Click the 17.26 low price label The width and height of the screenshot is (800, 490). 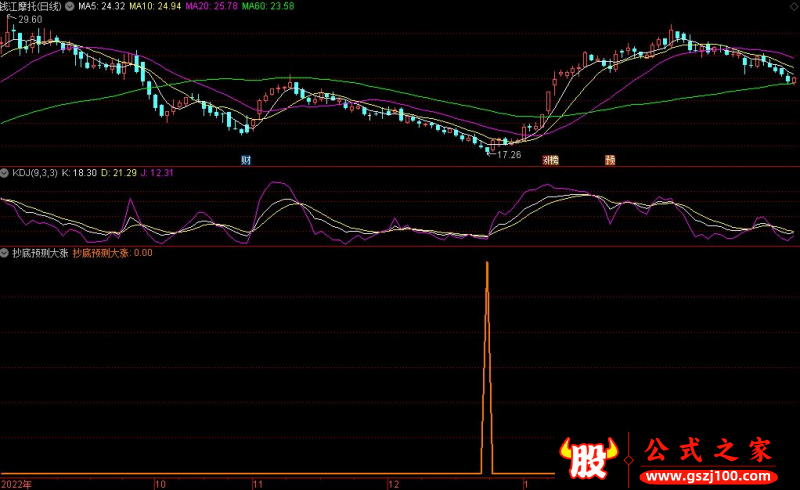509,154
